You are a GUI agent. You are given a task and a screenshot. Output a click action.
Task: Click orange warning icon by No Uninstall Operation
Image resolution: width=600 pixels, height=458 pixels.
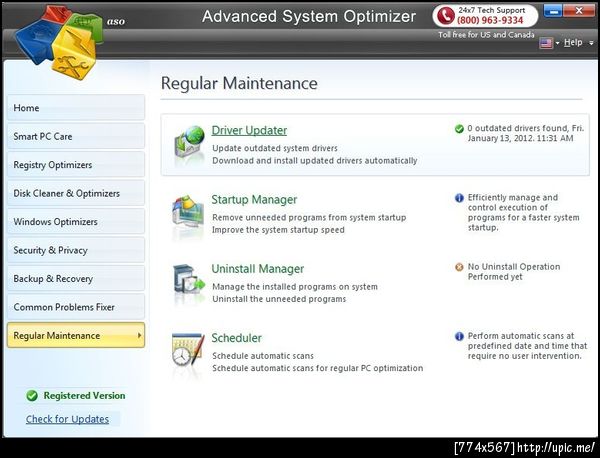pyautogui.click(x=459, y=267)
